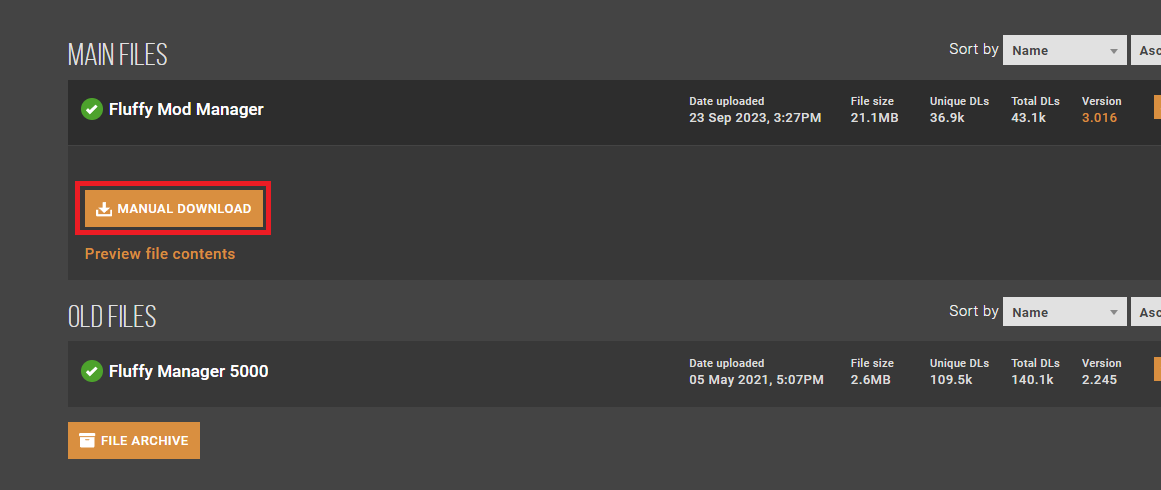The width and height of the screenshot is (1161, 490).
Task: Open the Main Files sort-by Name dropdown
Action: pyautogui.click(x=1065, y=51)
